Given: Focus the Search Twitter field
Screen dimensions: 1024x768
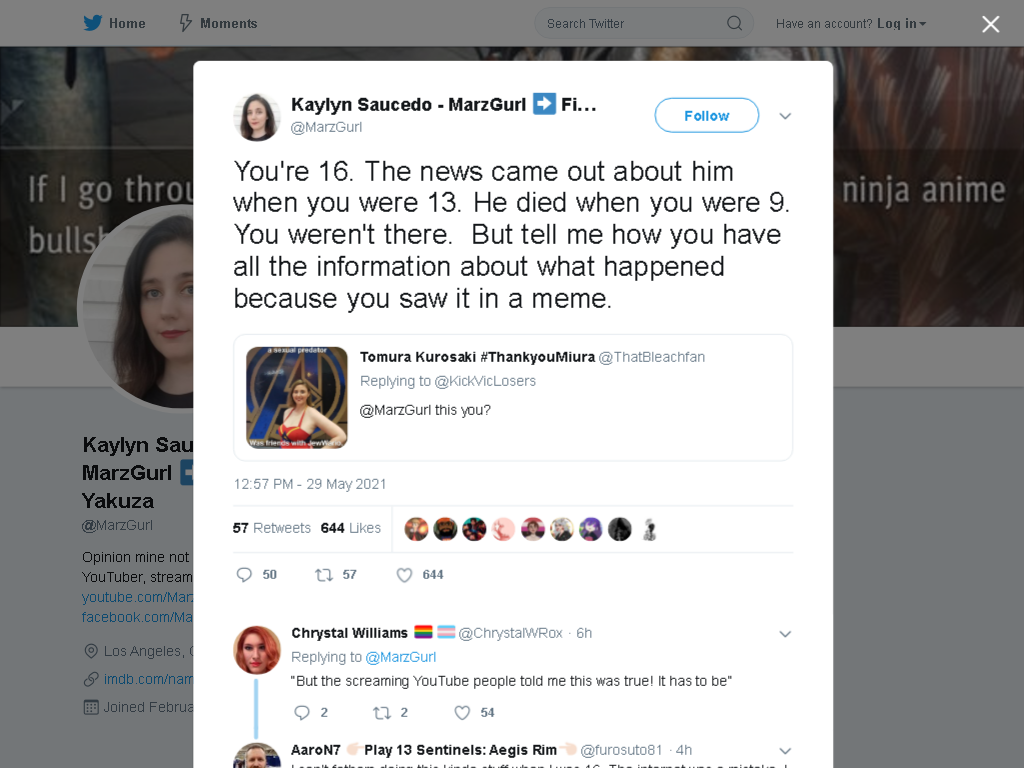Looking at the screenshot, I should pyautogui.click(x=643, y=24).
